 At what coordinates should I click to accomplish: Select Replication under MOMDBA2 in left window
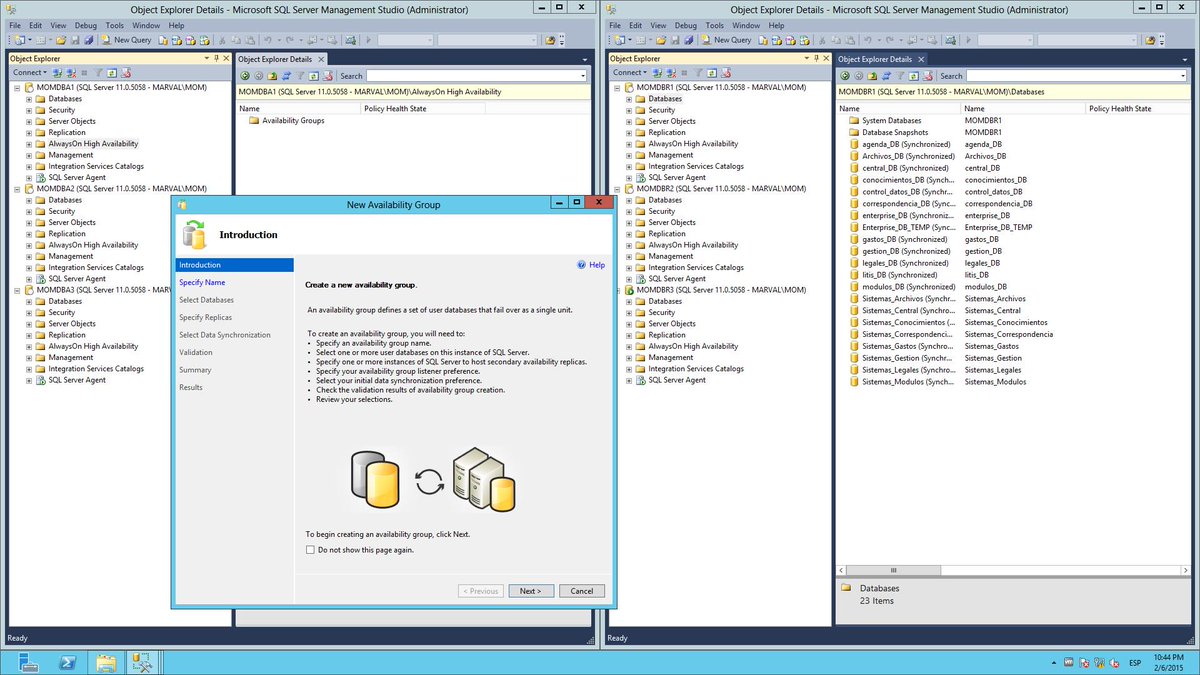[67, 234]
